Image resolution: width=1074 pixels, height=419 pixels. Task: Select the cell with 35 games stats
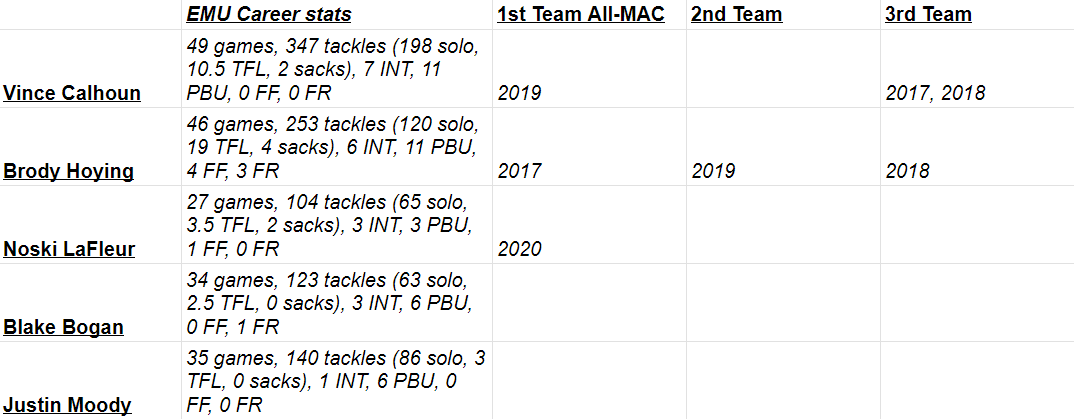(336, 381)
